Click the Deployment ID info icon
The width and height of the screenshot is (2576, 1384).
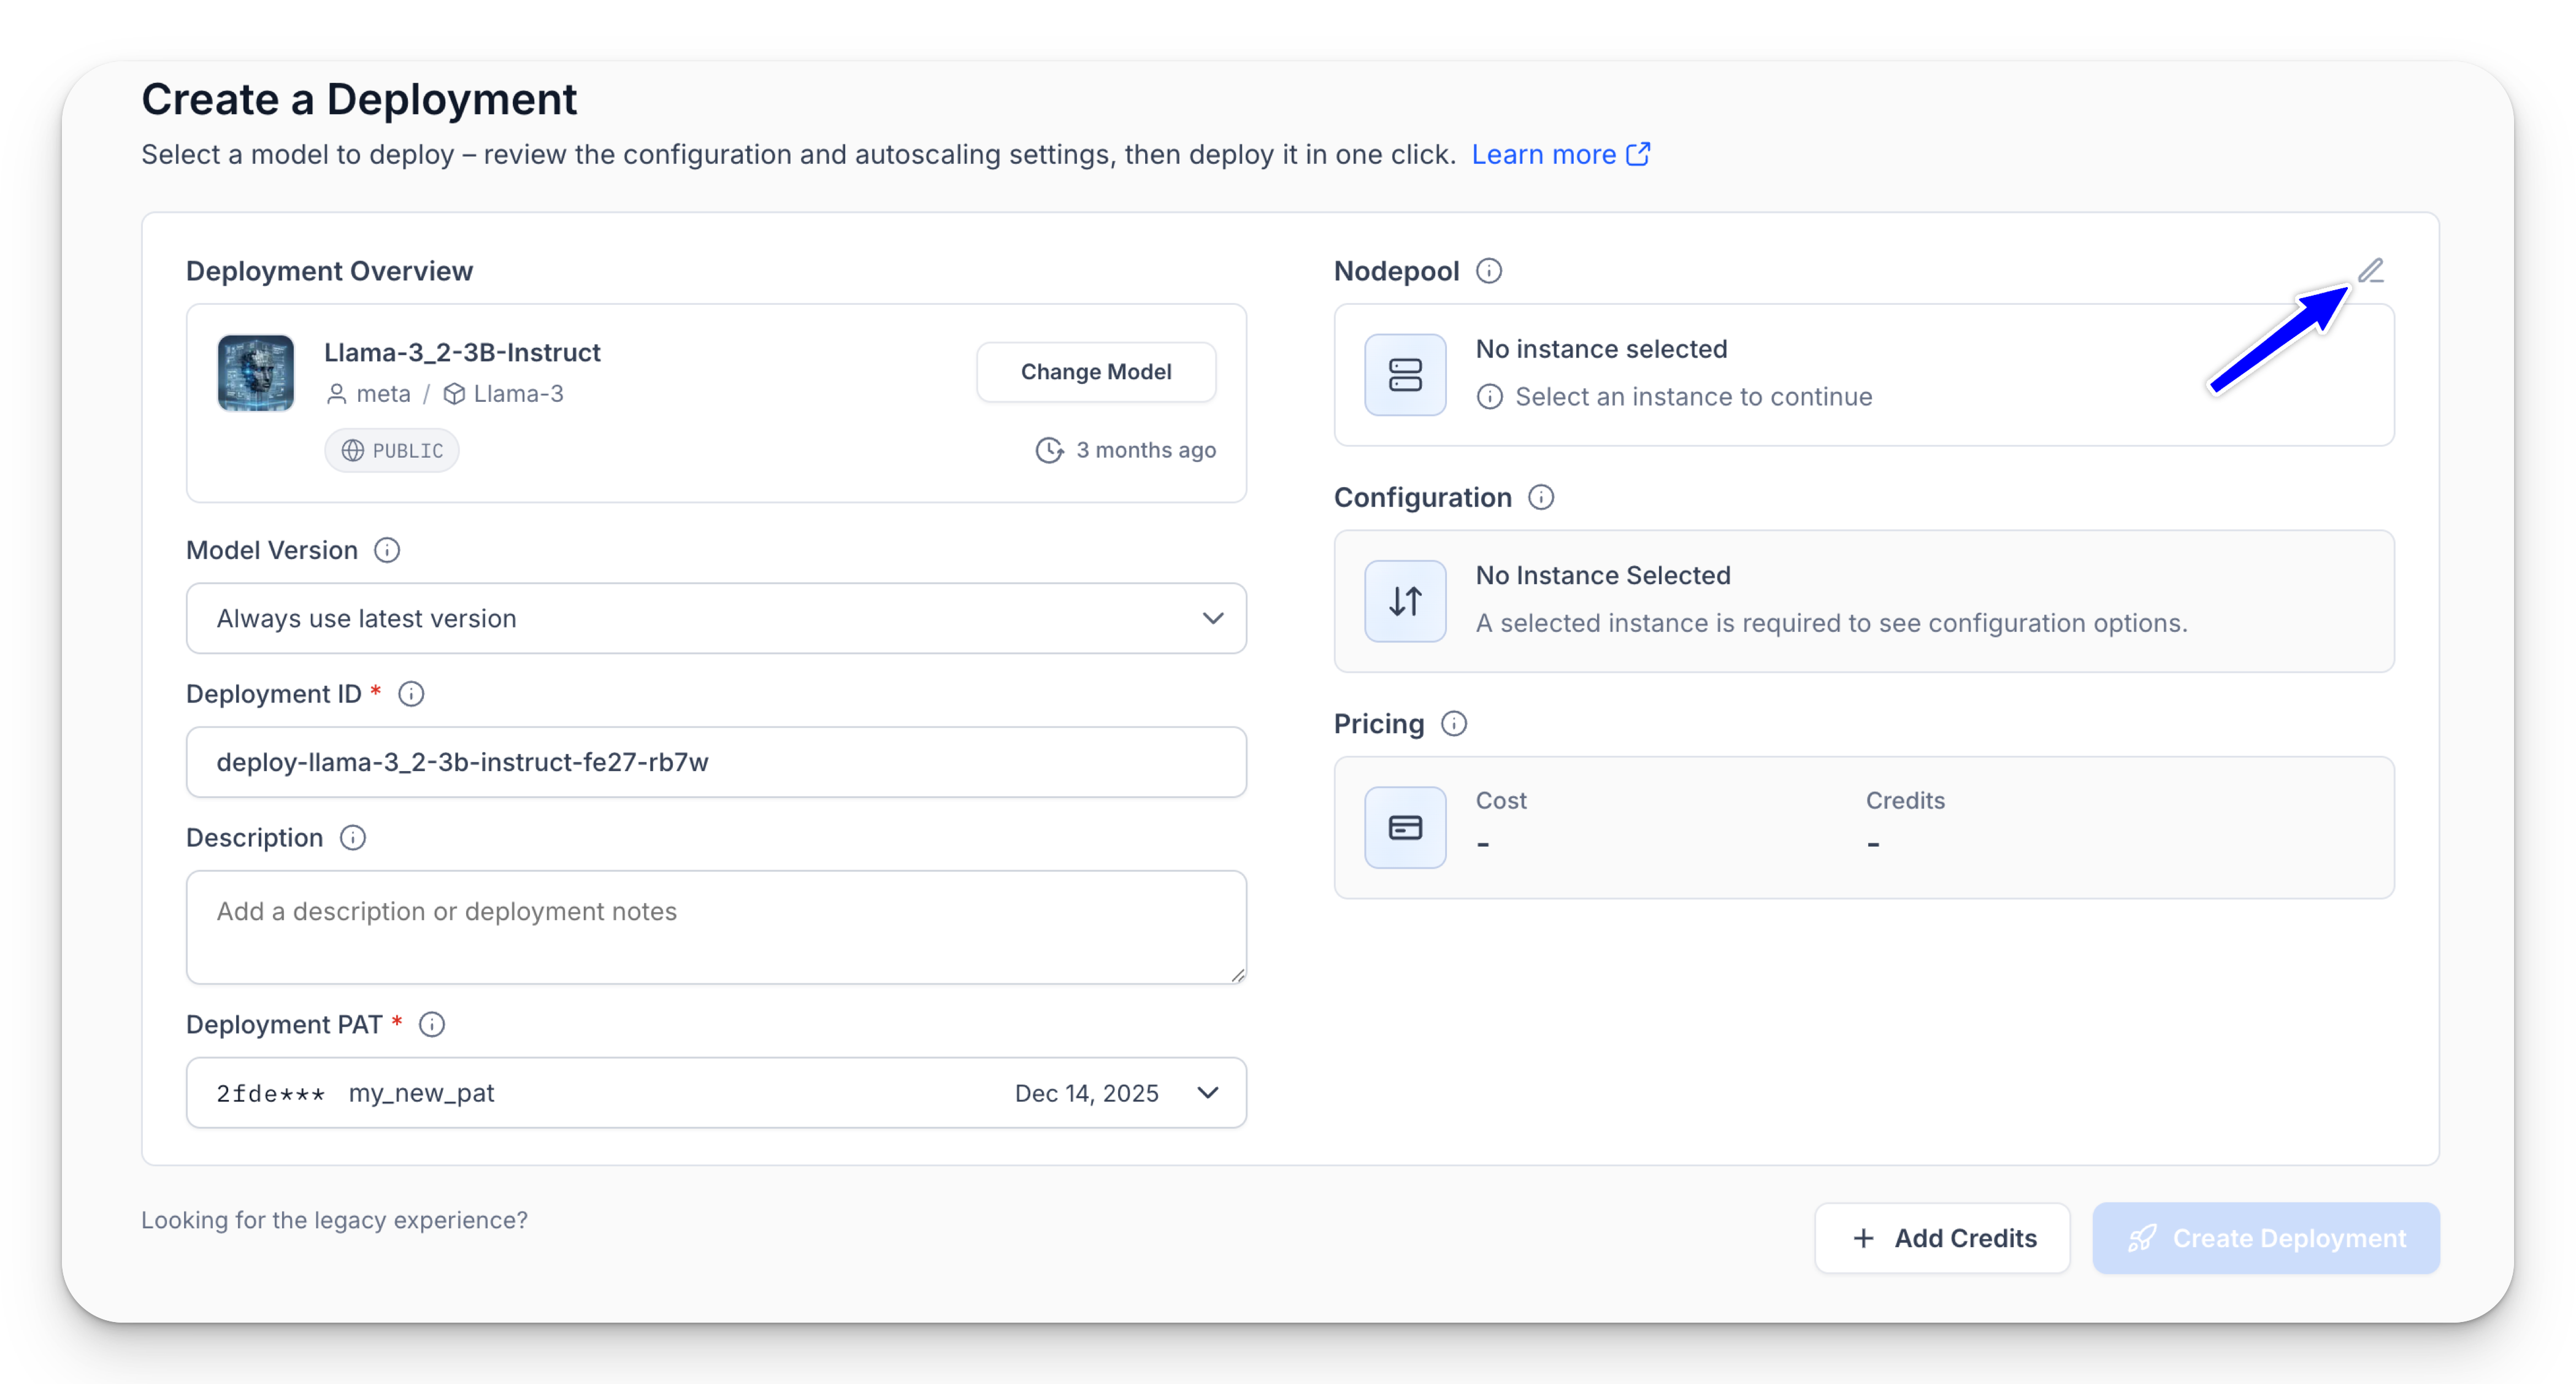(411, 693)
